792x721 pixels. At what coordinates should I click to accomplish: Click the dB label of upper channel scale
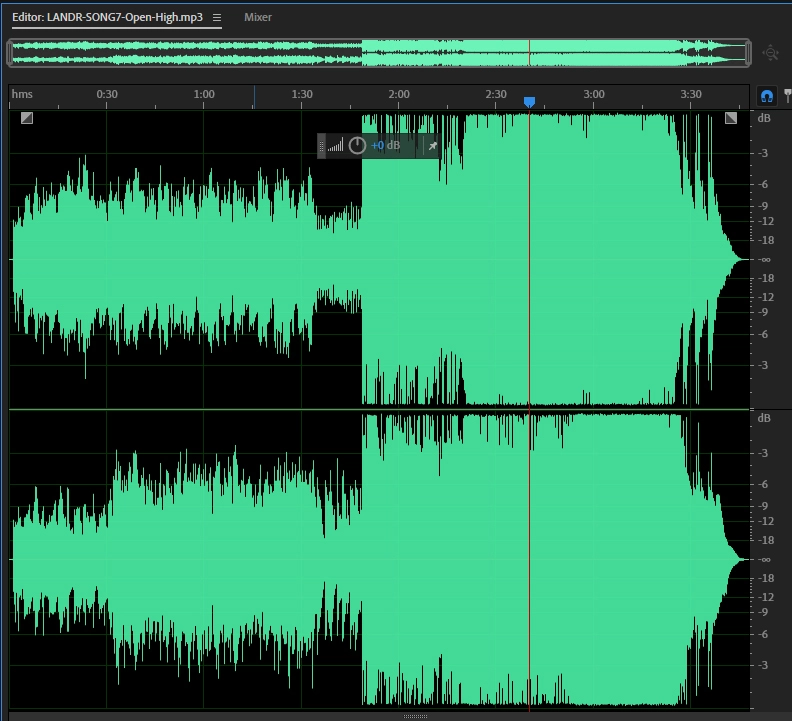point(764,119)
